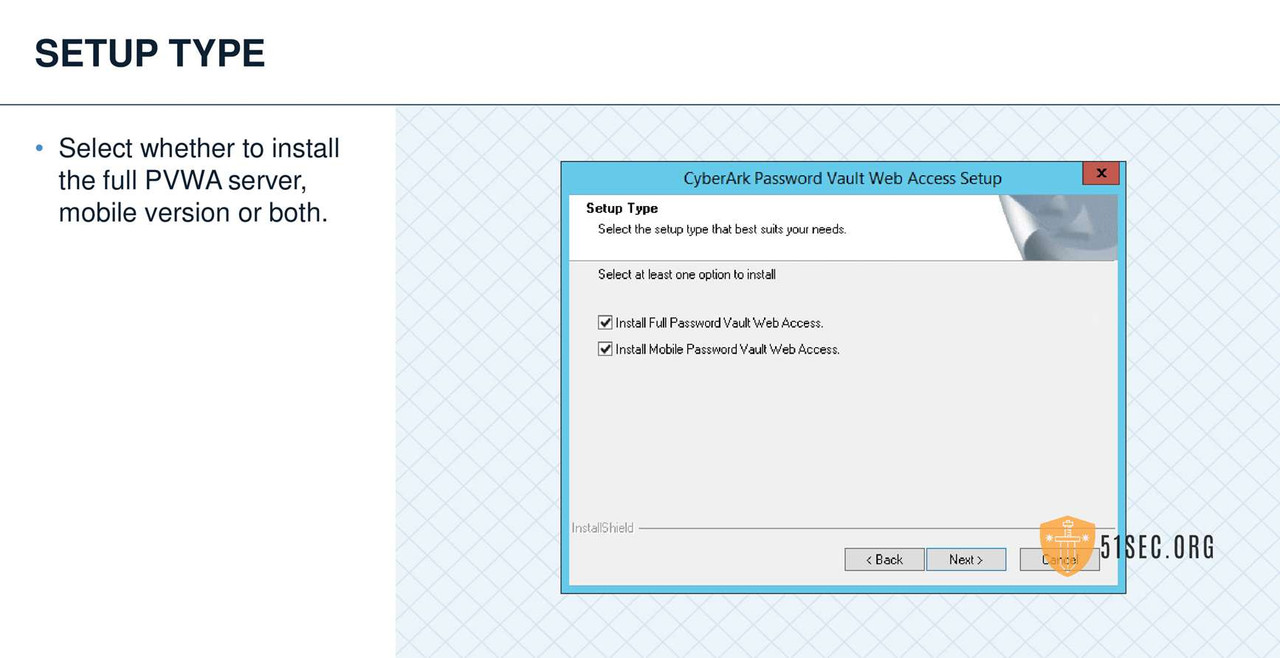
Task: Click the bullet text about full PVWA server
Action: 199,181
